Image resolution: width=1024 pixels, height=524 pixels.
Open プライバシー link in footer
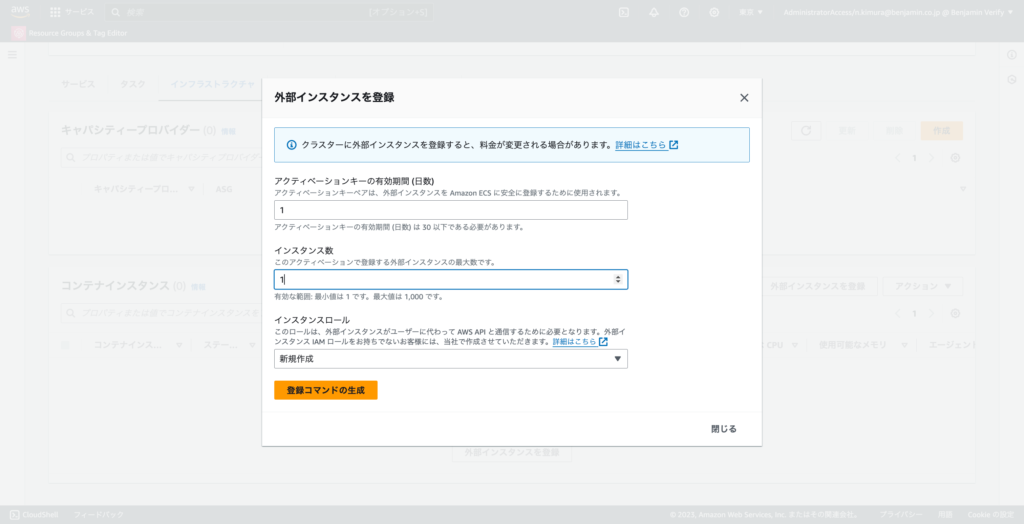click(901, 515)
